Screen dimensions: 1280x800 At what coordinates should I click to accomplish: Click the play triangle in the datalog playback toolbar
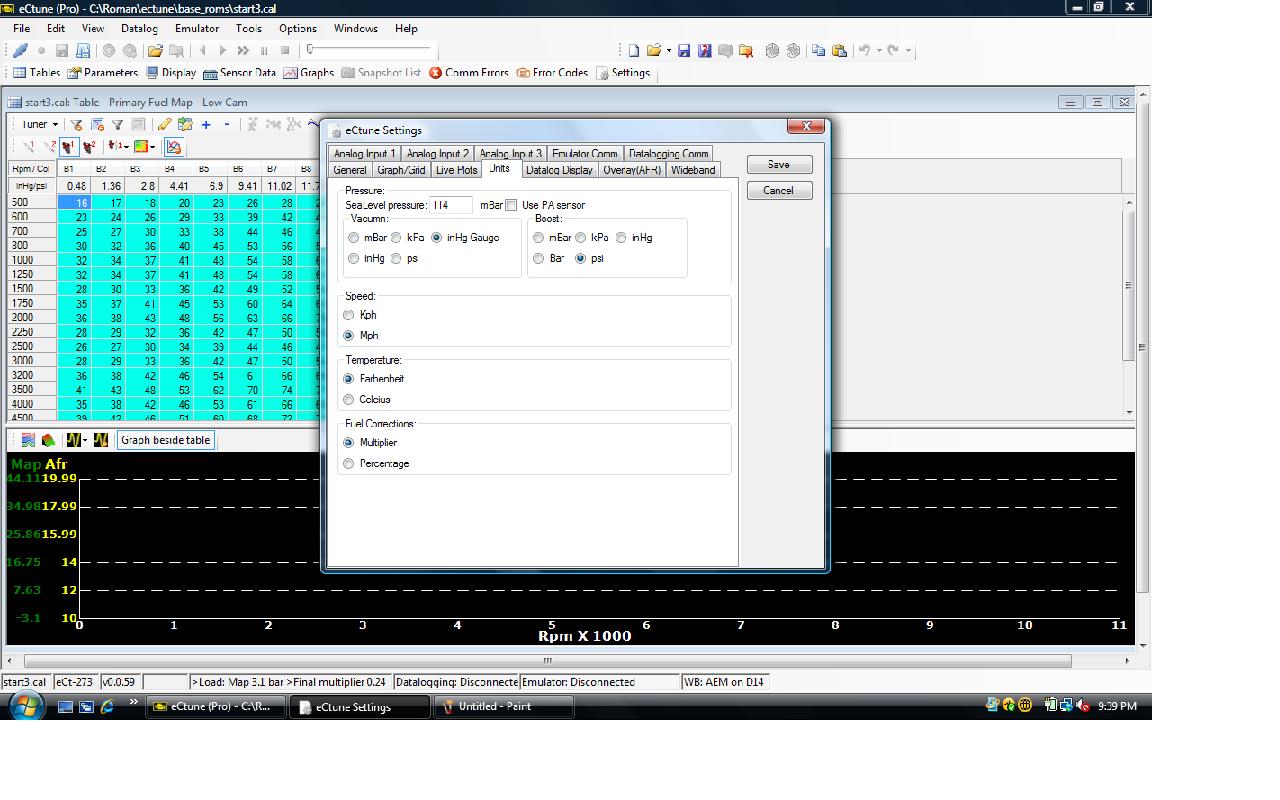point(223,50)
